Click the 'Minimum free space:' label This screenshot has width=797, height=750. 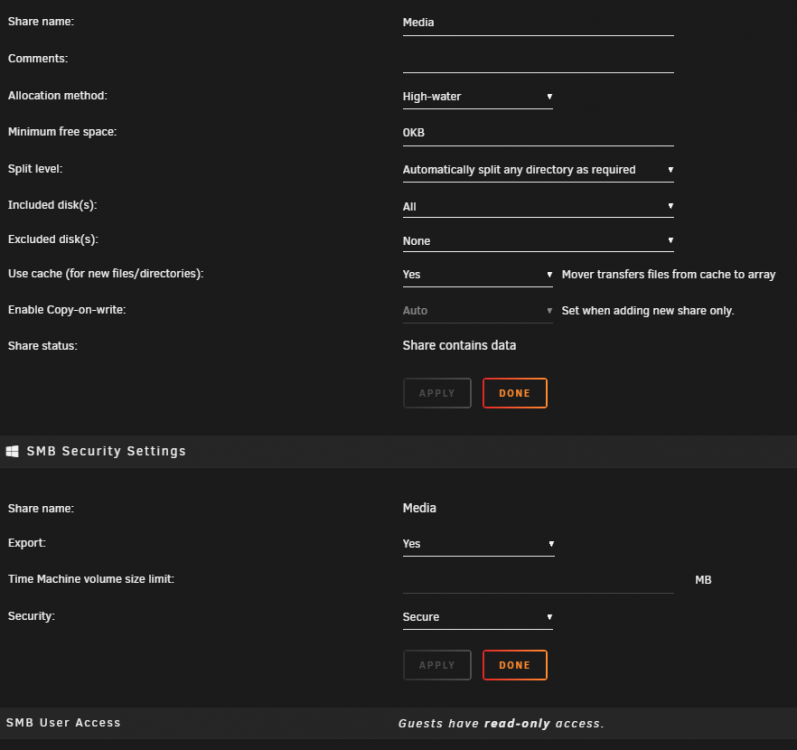click(62, 132)
